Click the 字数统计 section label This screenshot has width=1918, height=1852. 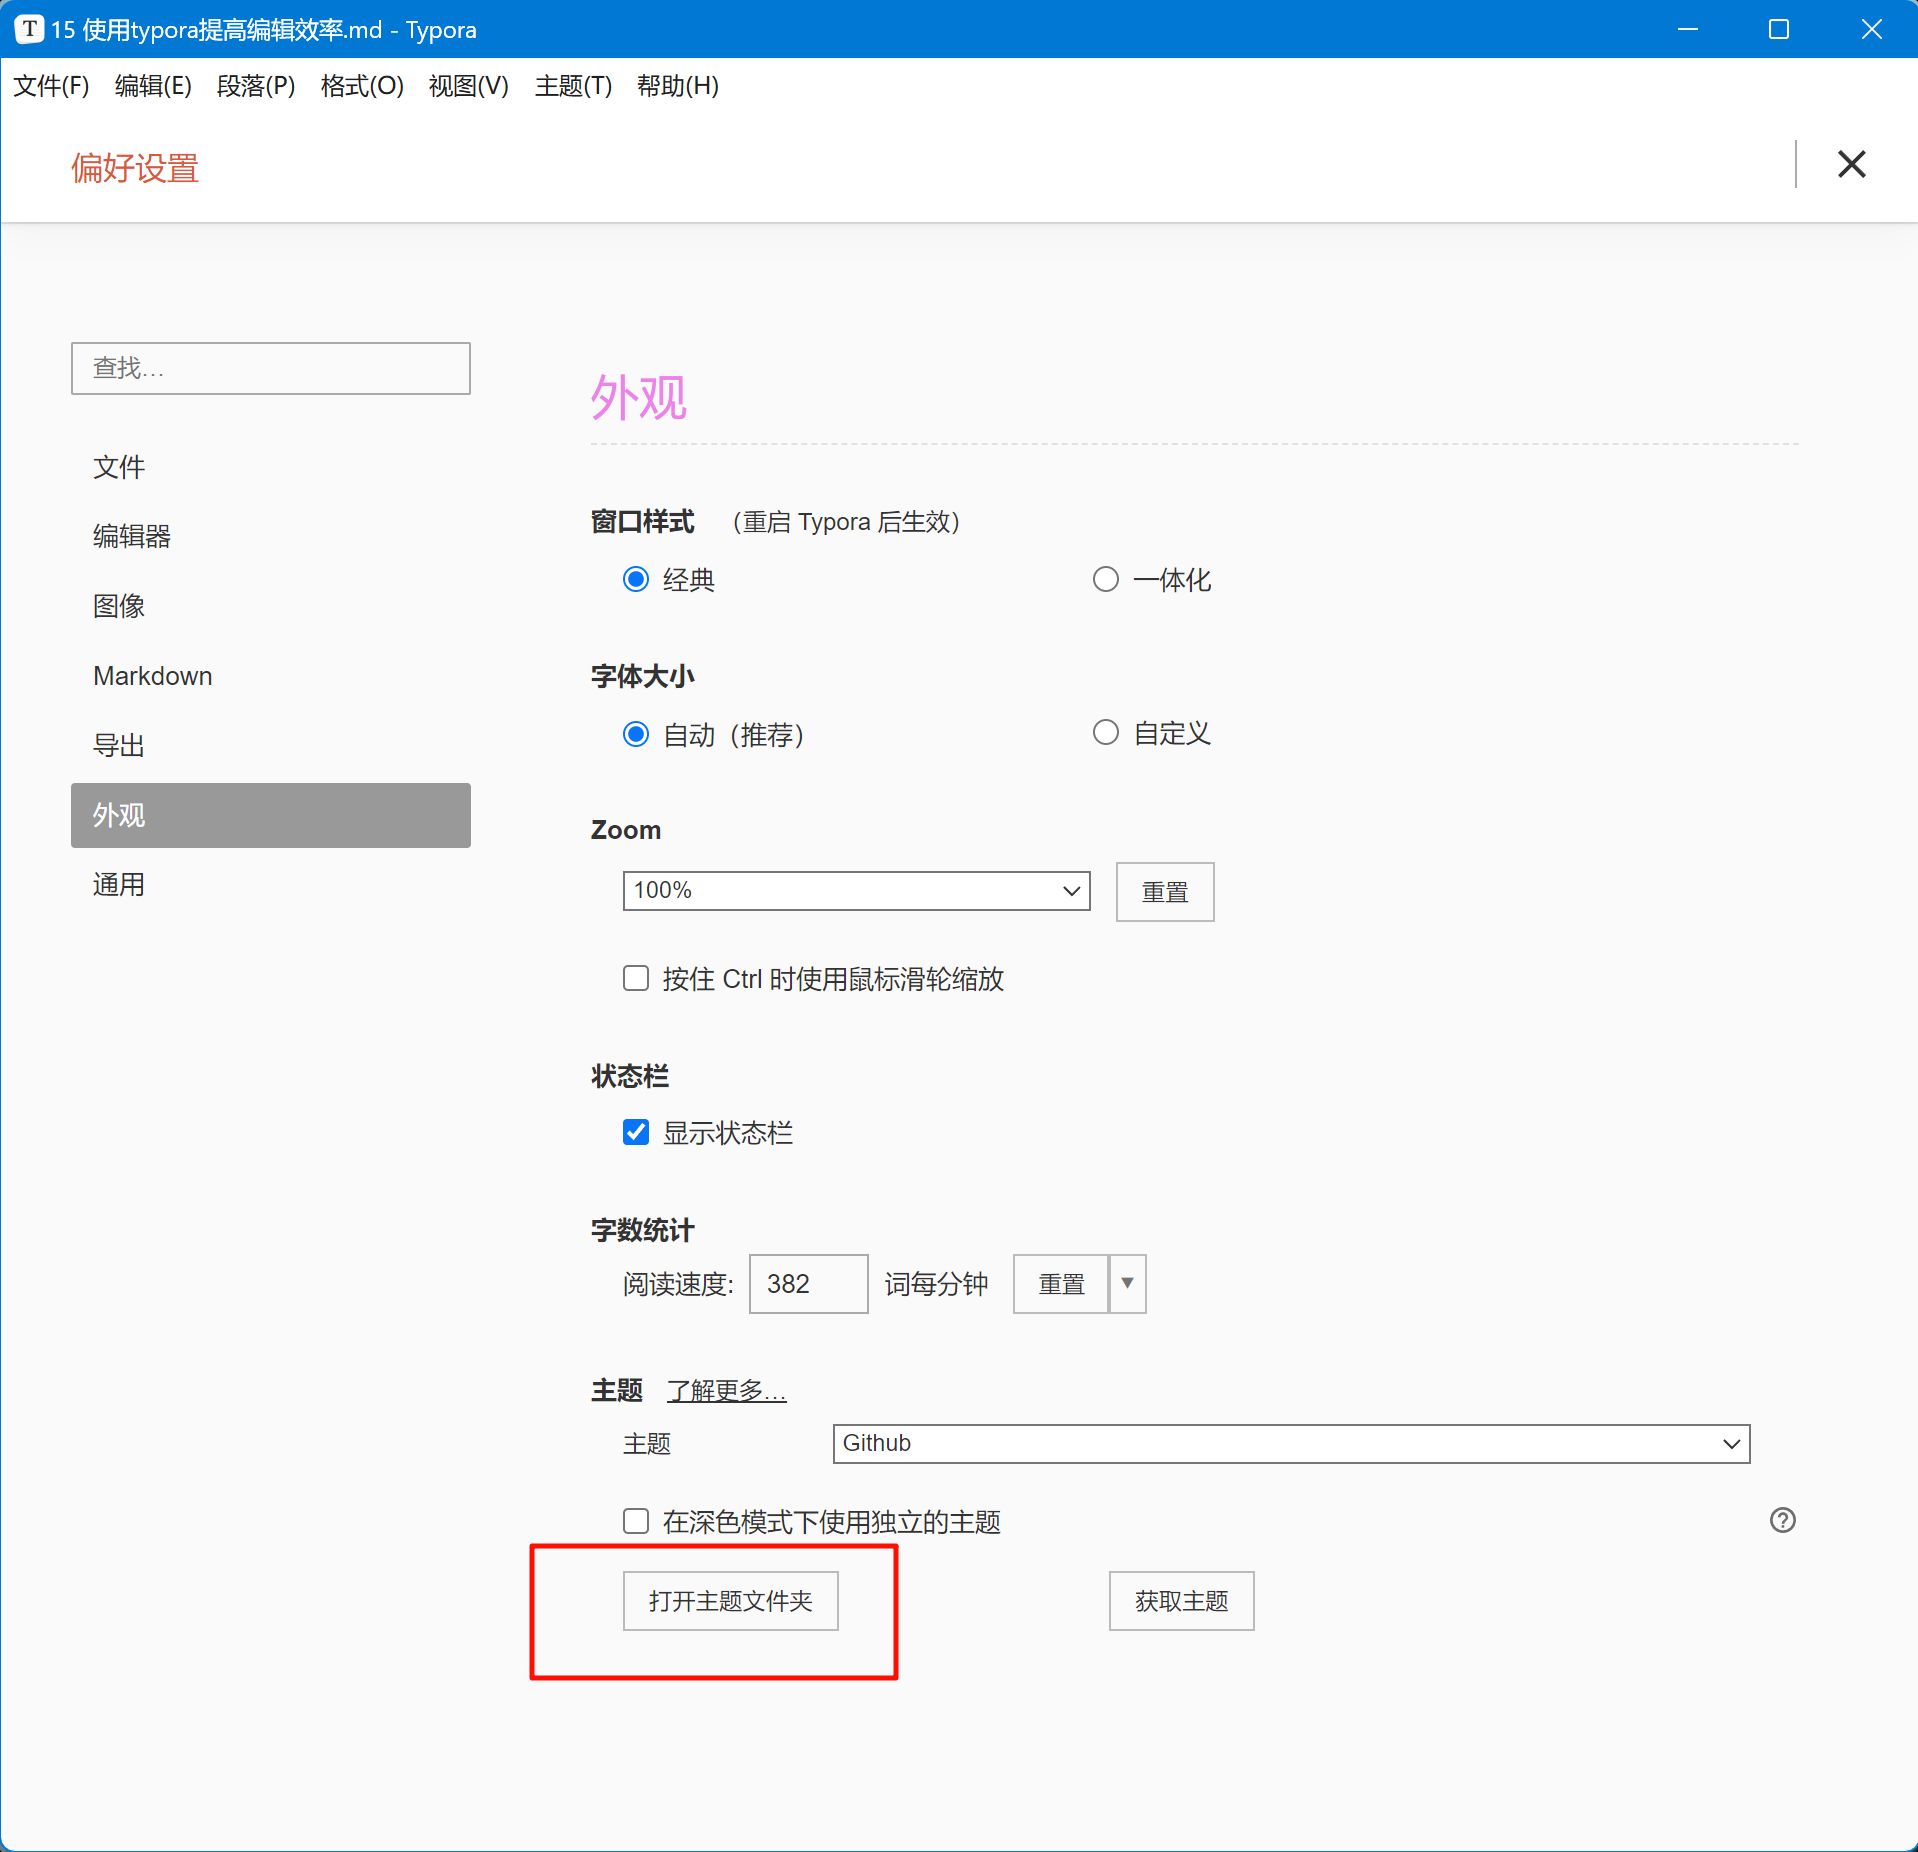pyautogui.click(x=642, y=1230)
